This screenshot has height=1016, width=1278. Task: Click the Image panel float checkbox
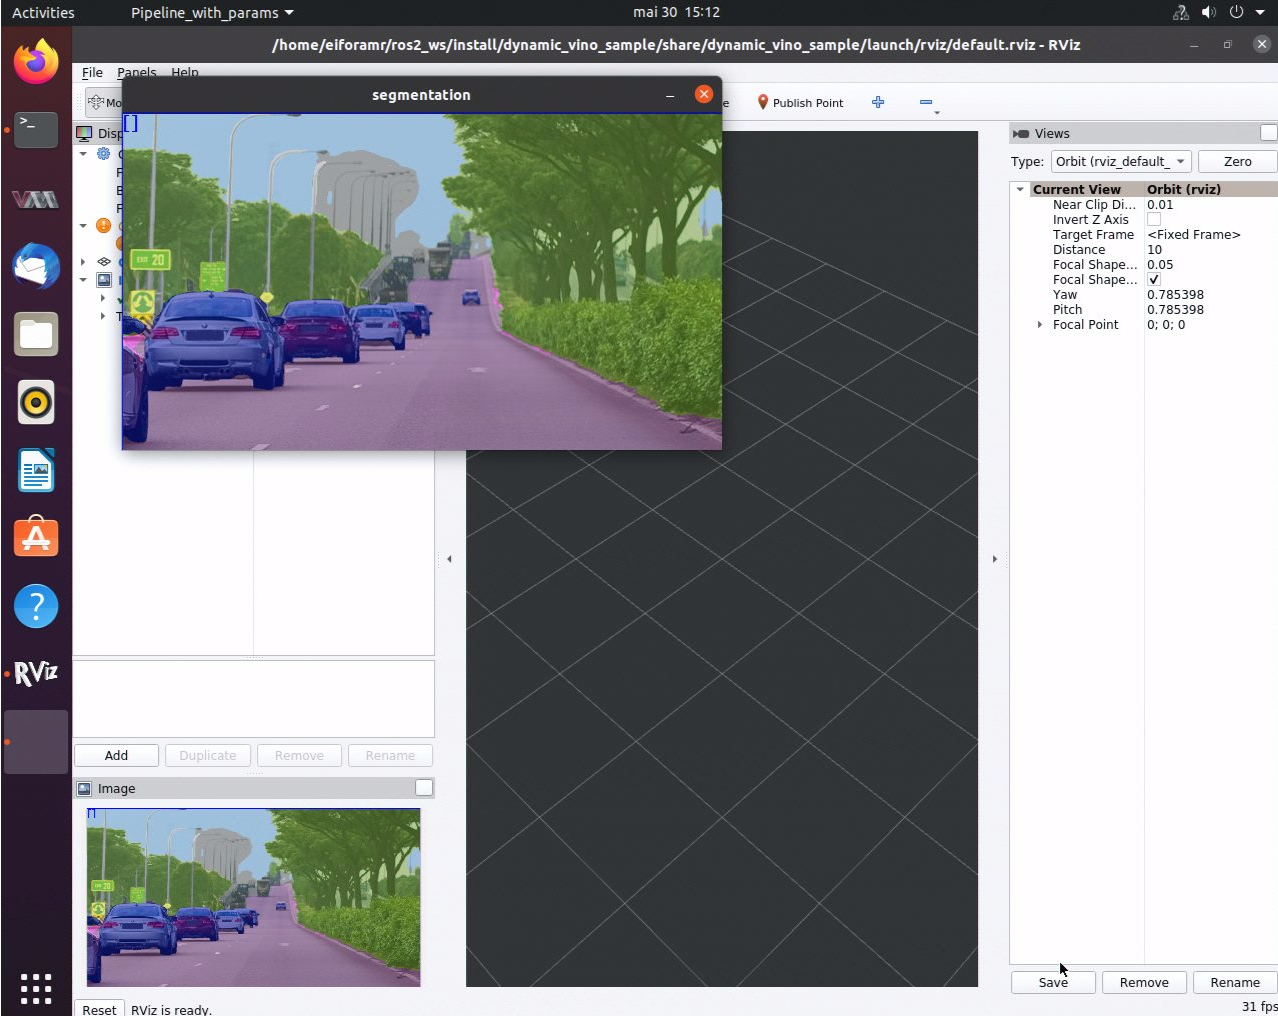point(424,788)
